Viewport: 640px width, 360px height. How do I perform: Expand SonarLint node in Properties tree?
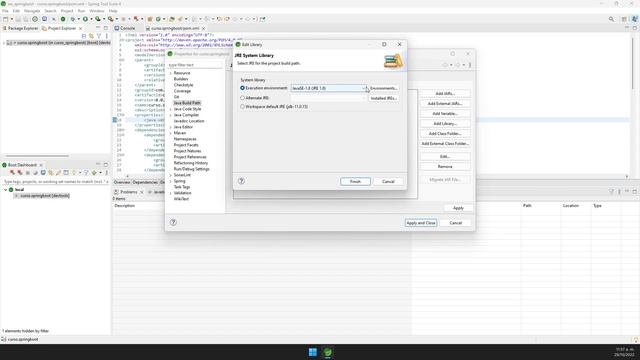[x=171, y=175]
